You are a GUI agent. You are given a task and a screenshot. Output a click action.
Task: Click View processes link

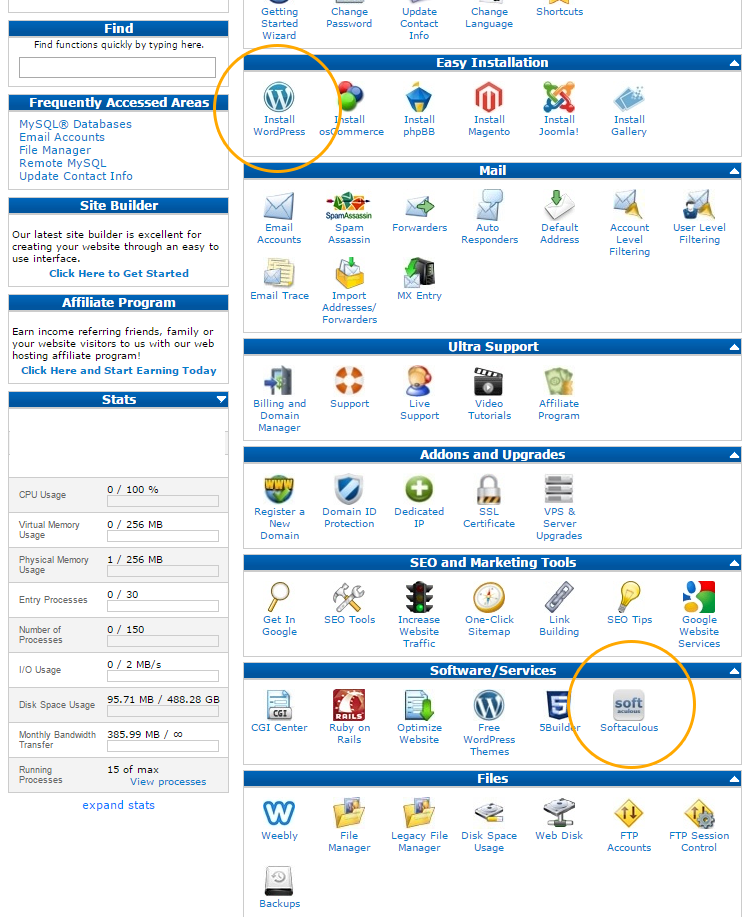(x=168, y=782)
